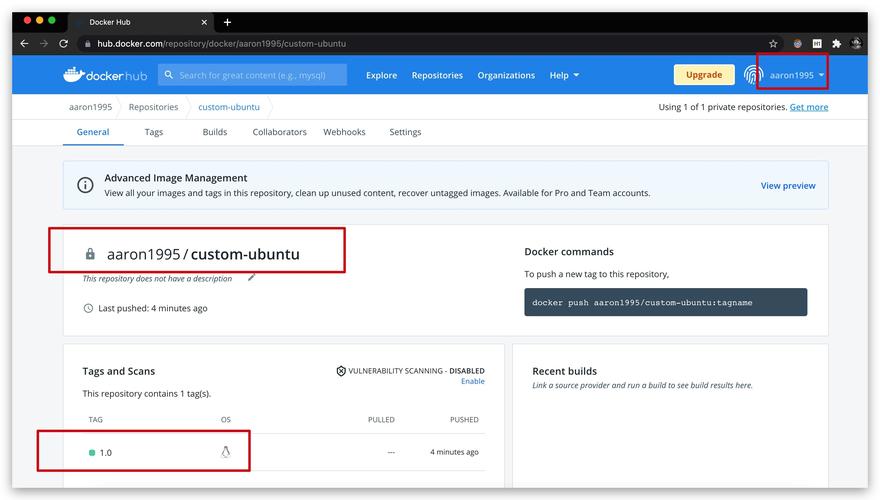Click aaron1995 in the breadcrumb
This screenshot has height=500, width=880.
(x=90, y=107)
